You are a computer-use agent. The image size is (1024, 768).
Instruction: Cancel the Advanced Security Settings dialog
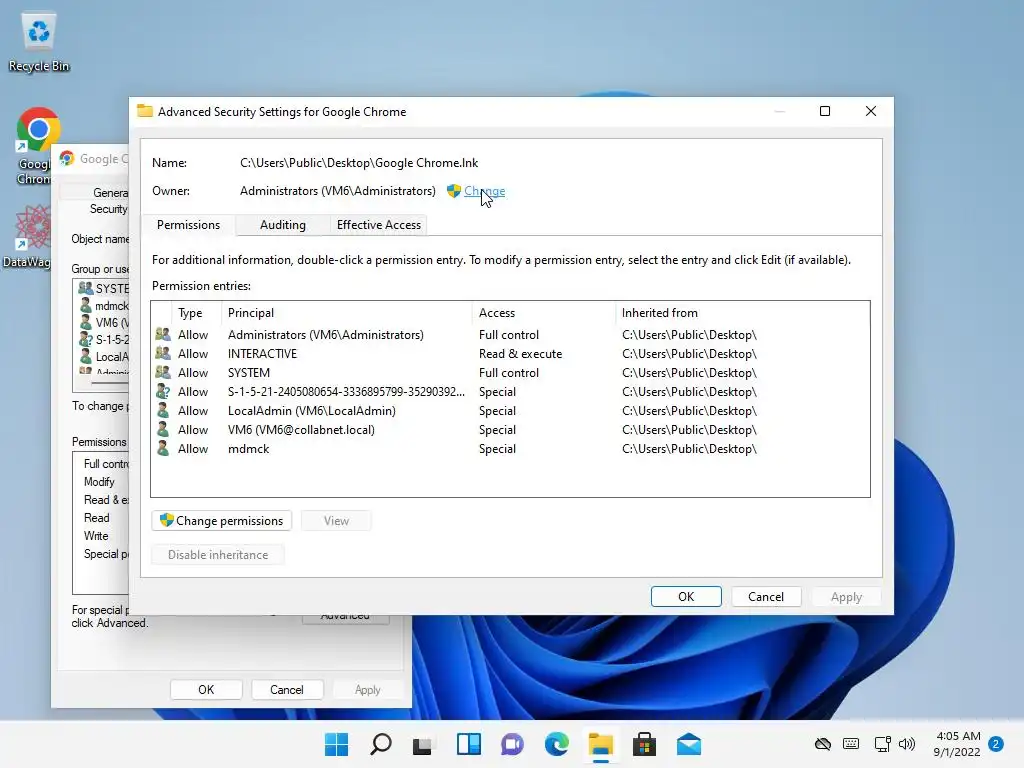coord(766,596)
